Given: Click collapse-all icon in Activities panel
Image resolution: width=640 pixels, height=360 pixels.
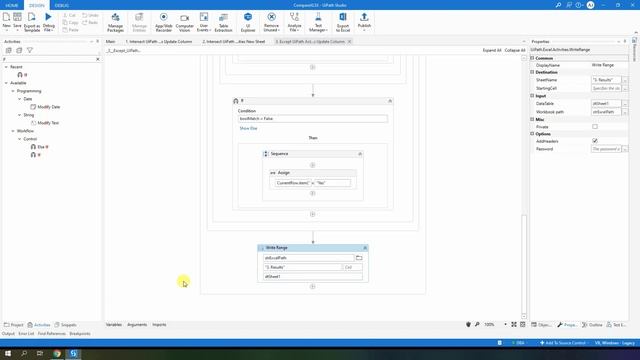Looking at the screenshot, I should pyautogui.click(x=19, y=50).
